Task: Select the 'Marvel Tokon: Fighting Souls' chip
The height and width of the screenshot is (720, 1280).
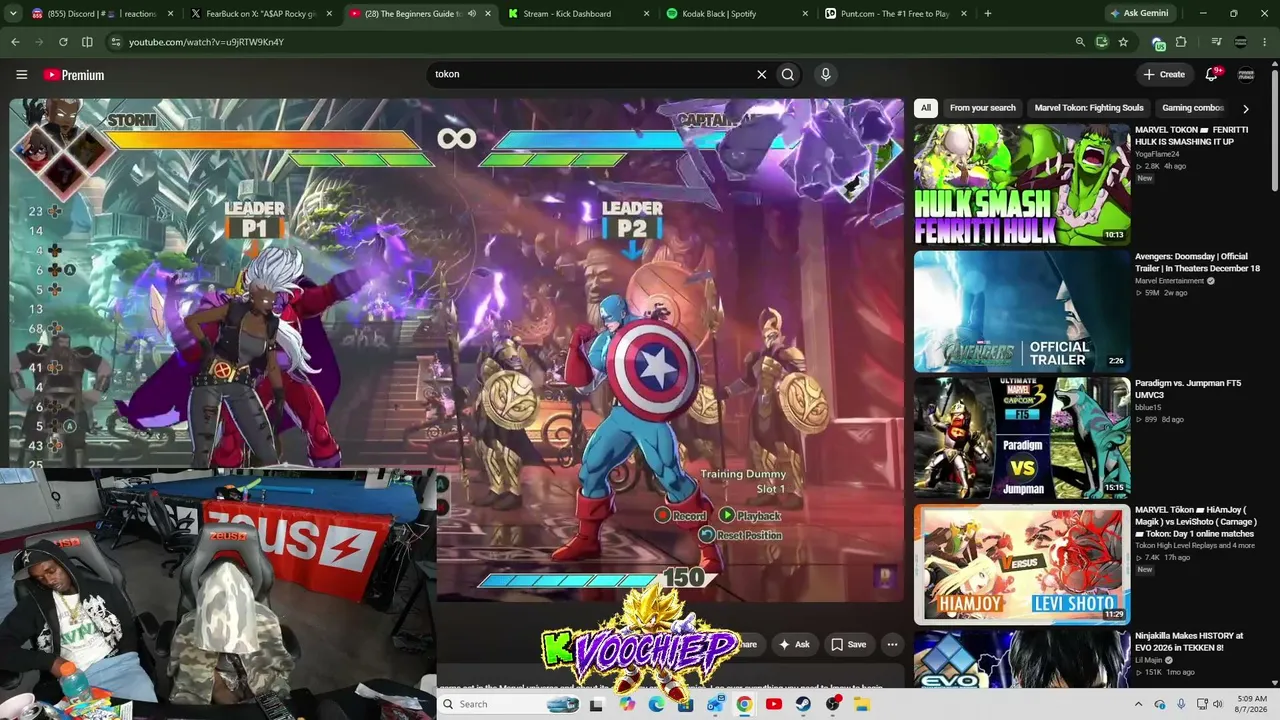Action: pos(1089,108)
